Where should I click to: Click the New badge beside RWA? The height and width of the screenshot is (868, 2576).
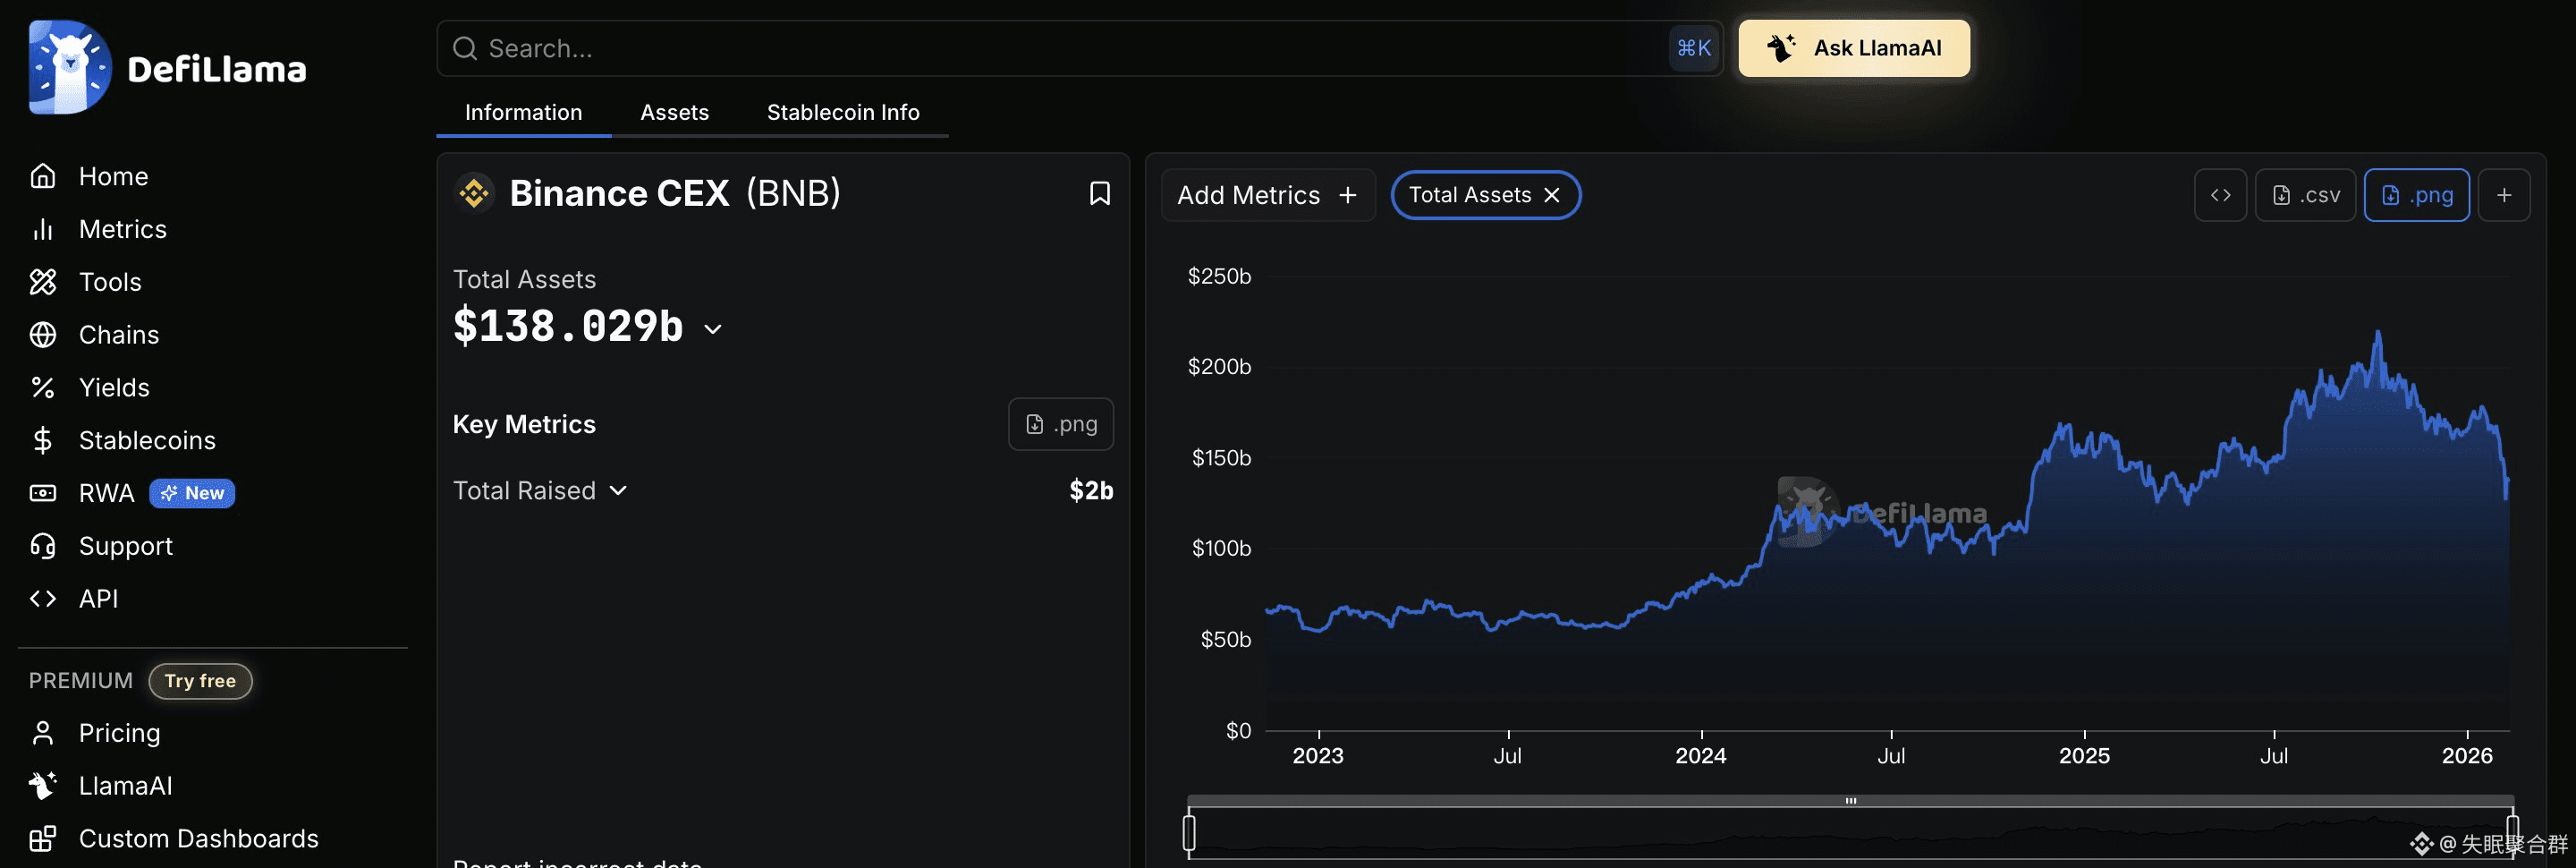(x=192, y=493)
